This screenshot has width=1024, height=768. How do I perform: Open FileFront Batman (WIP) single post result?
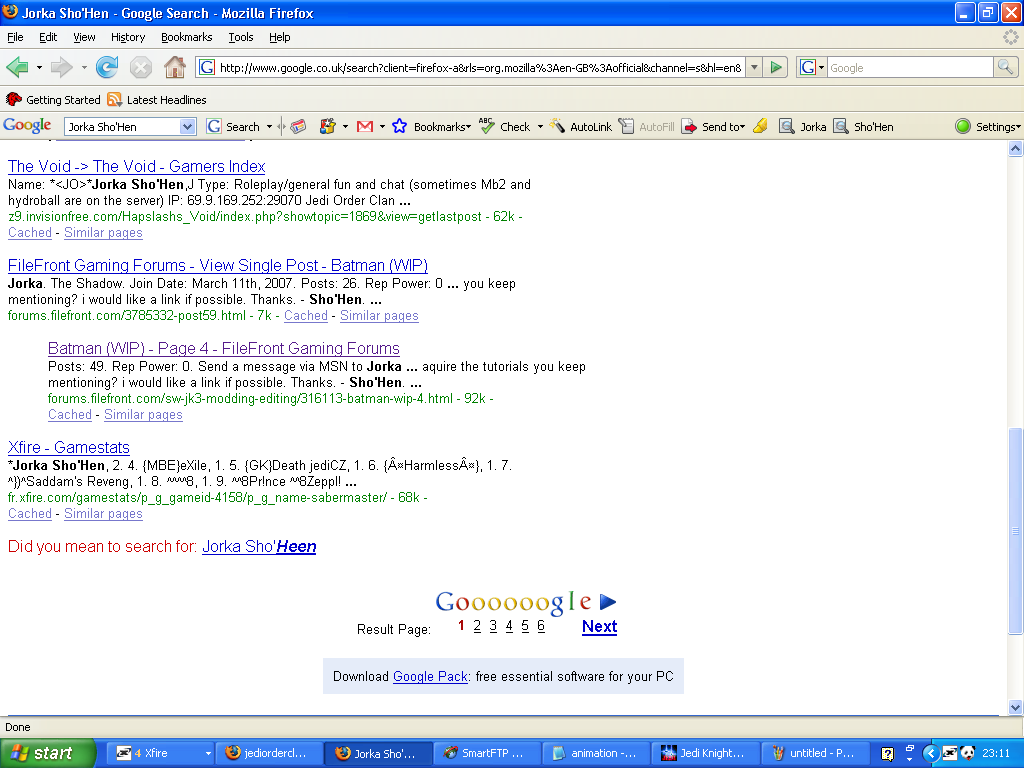point(217,266)
